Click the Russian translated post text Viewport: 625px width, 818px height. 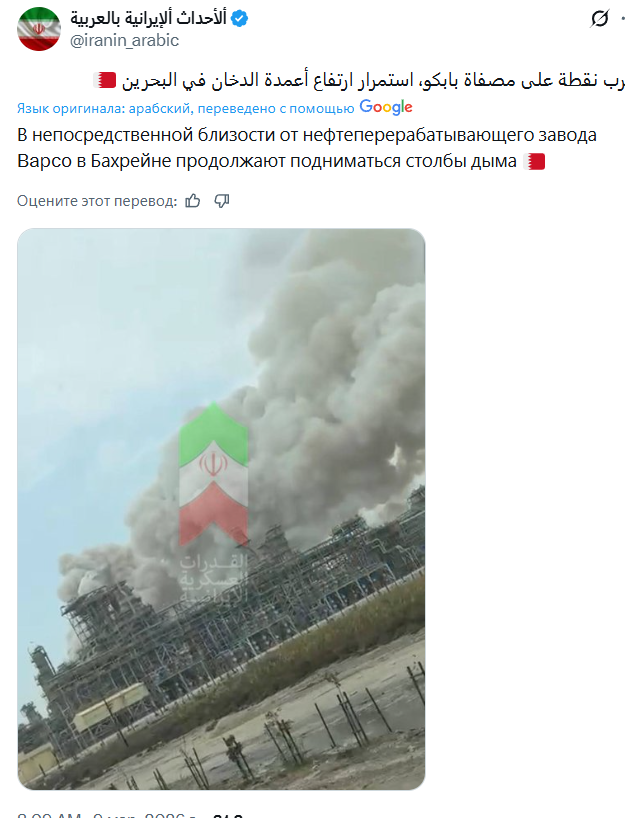pyautogui.click(x=307, y=148)
